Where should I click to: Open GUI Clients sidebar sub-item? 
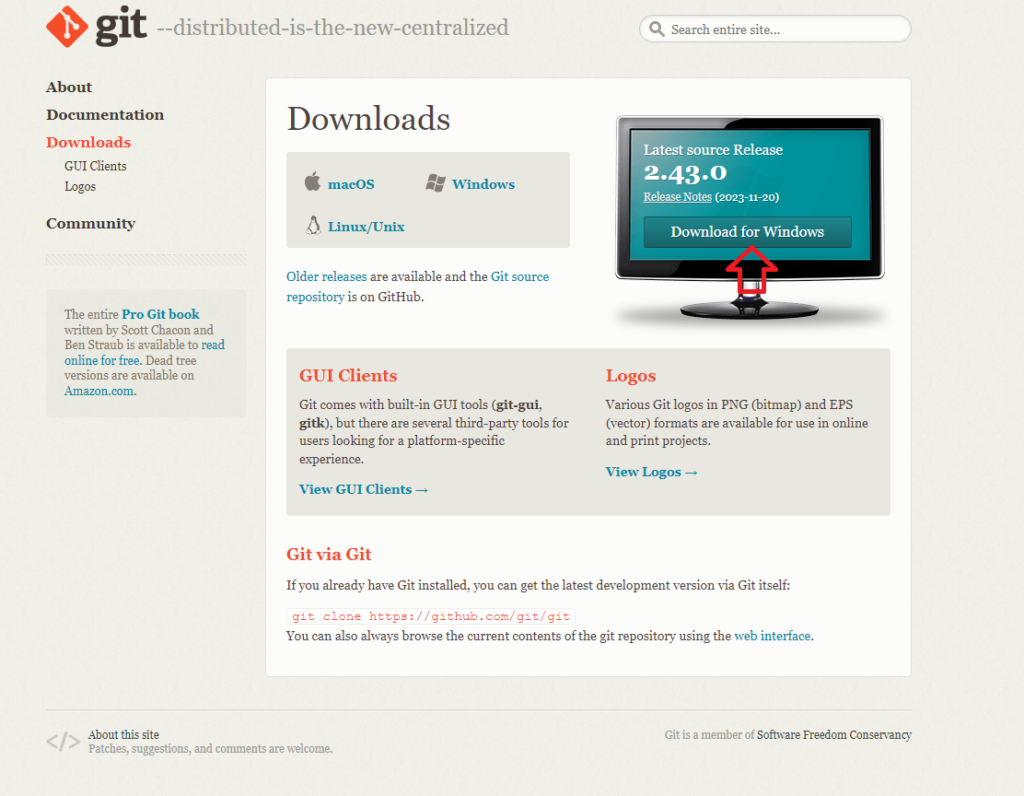tap(95, 166)
